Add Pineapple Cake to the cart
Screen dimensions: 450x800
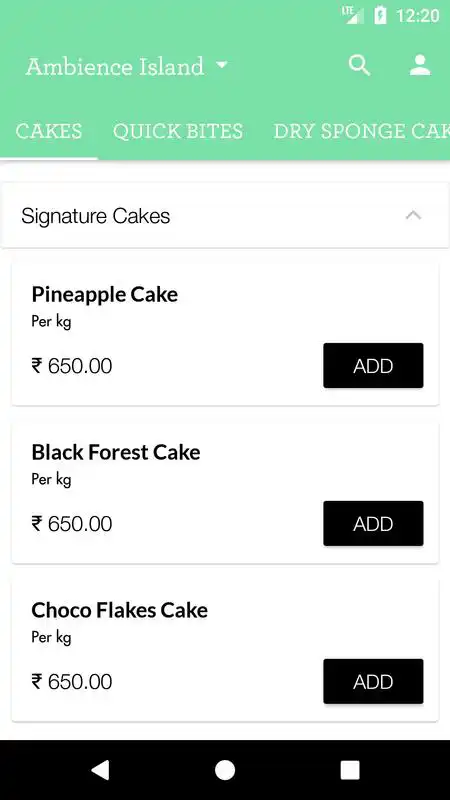coord(373,365)
